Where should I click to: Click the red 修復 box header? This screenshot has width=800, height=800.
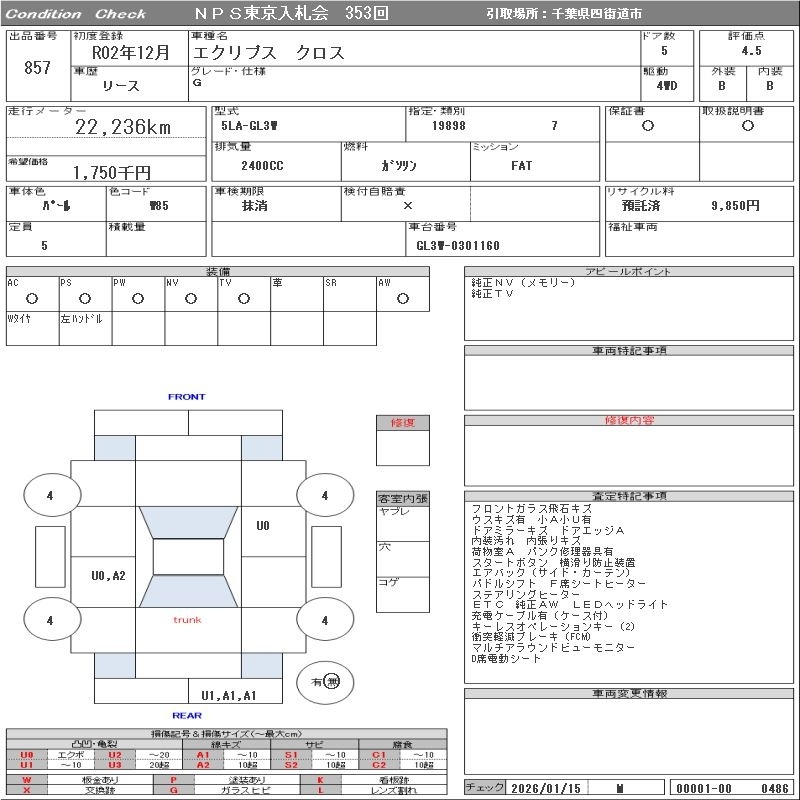[x=402, y=423]
